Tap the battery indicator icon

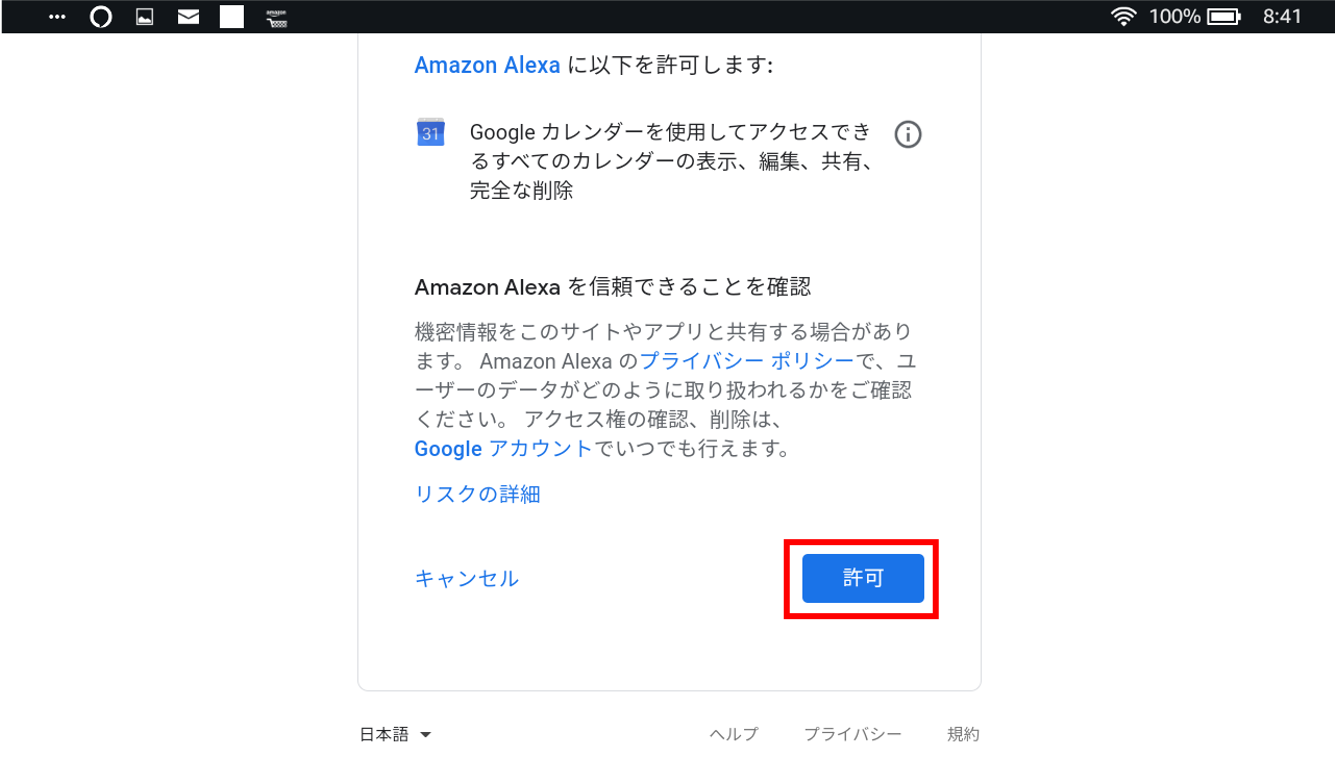pyautogui.click(x=1224, y=17)
